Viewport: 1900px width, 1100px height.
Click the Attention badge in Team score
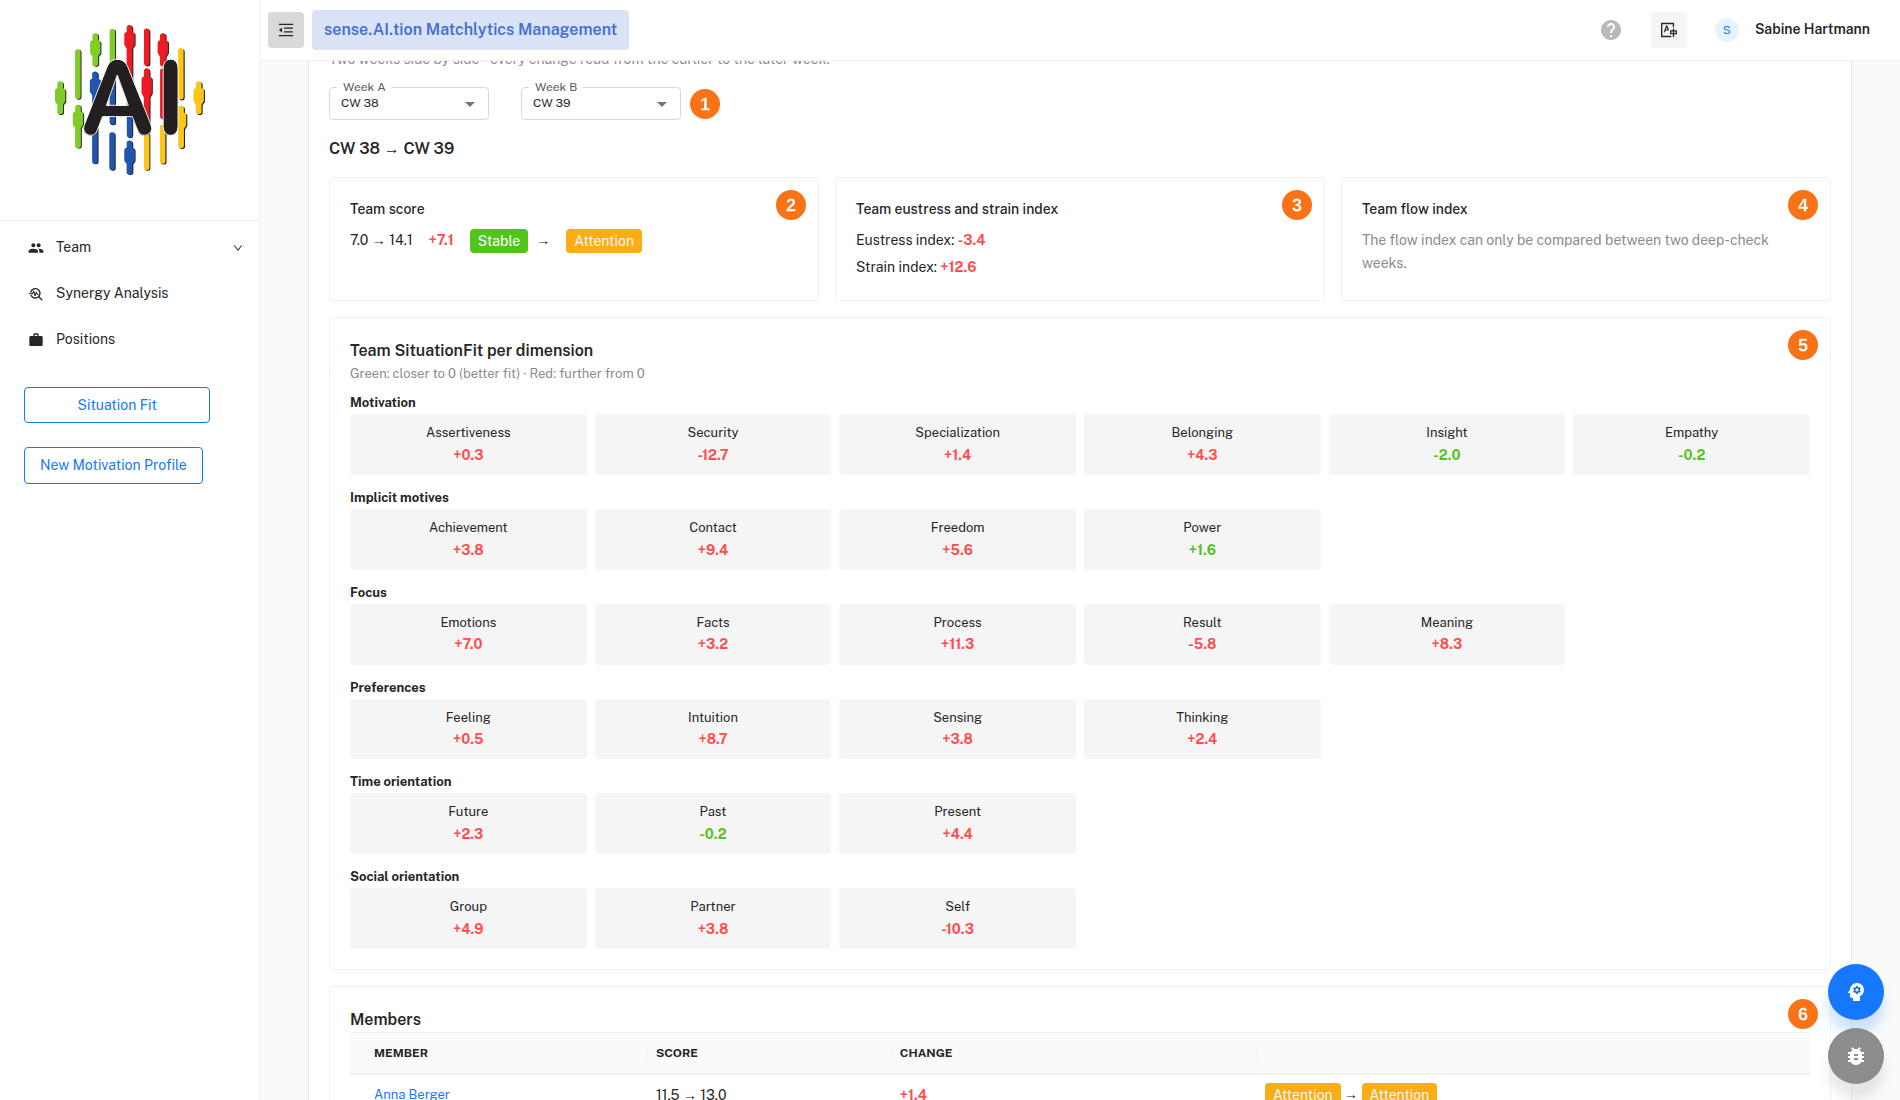(604, 241)
